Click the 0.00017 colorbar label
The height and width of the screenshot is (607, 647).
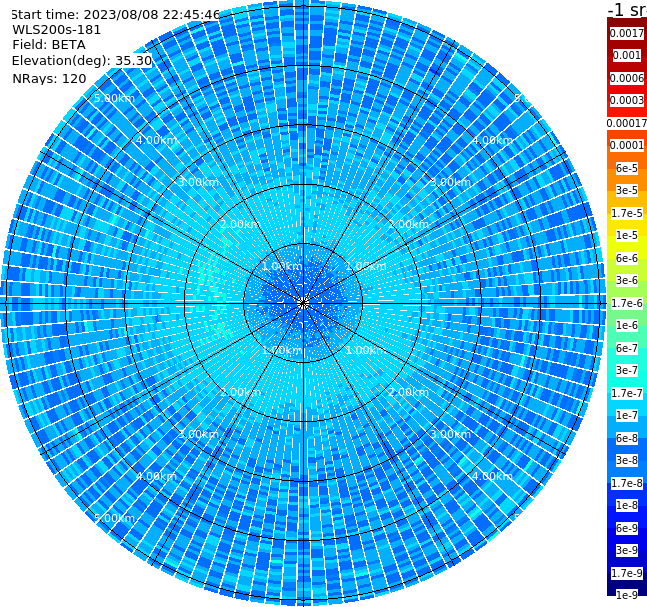(x=627, y=123)
